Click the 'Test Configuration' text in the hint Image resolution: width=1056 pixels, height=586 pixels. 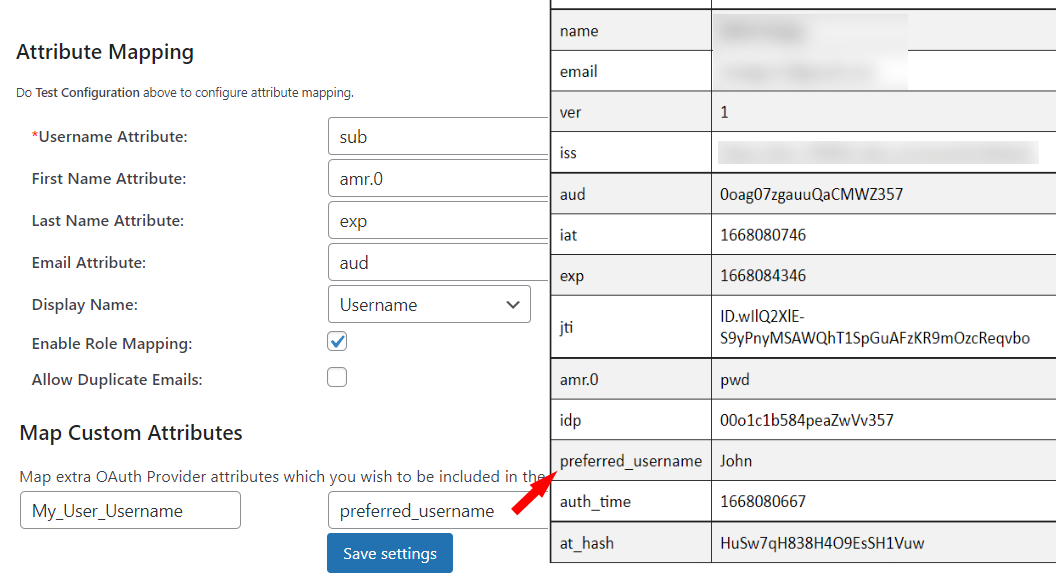click(88, 92)
